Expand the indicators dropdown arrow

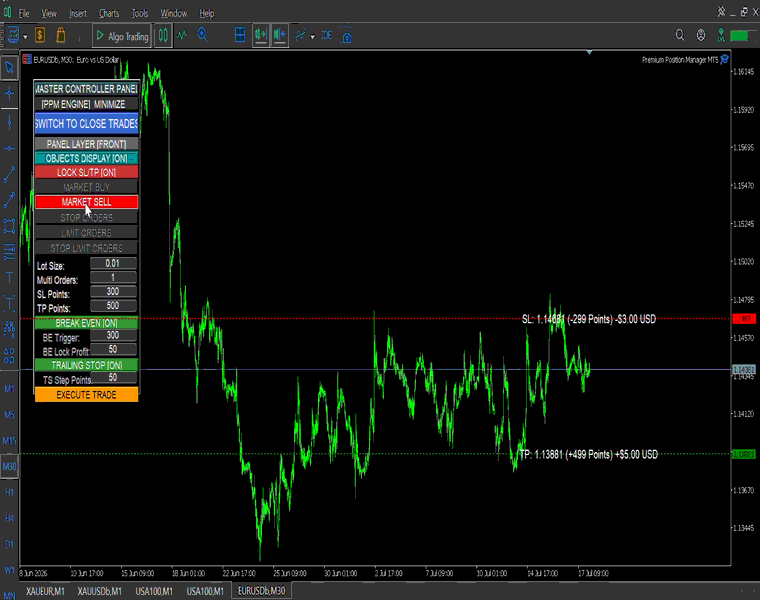(x=313, y=37)
